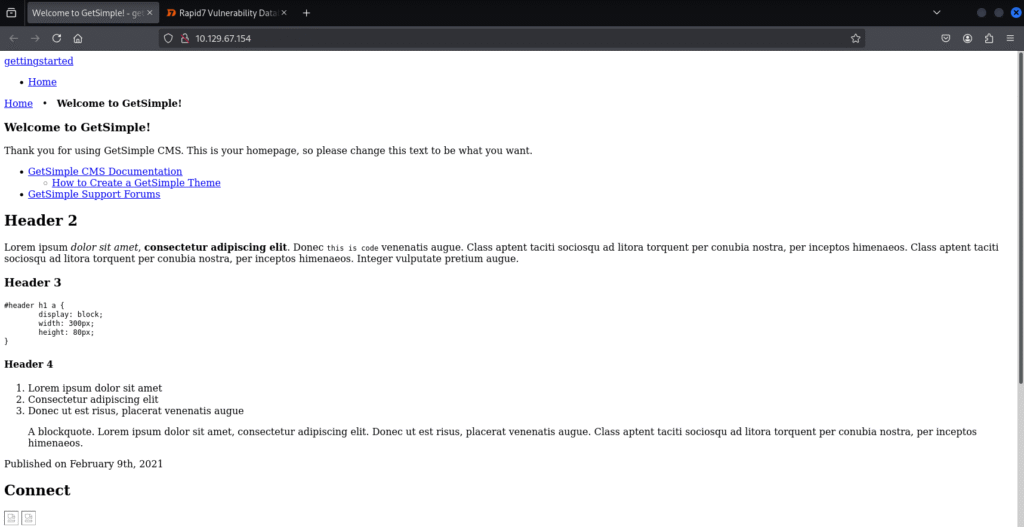Open the Firefox View icon

point(11,12)
